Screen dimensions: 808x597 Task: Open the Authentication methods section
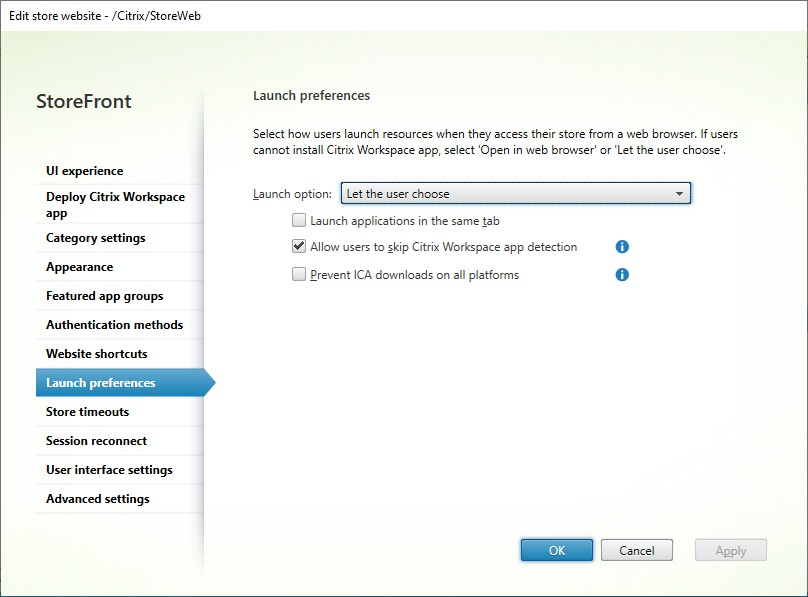(x=112, y=324)
